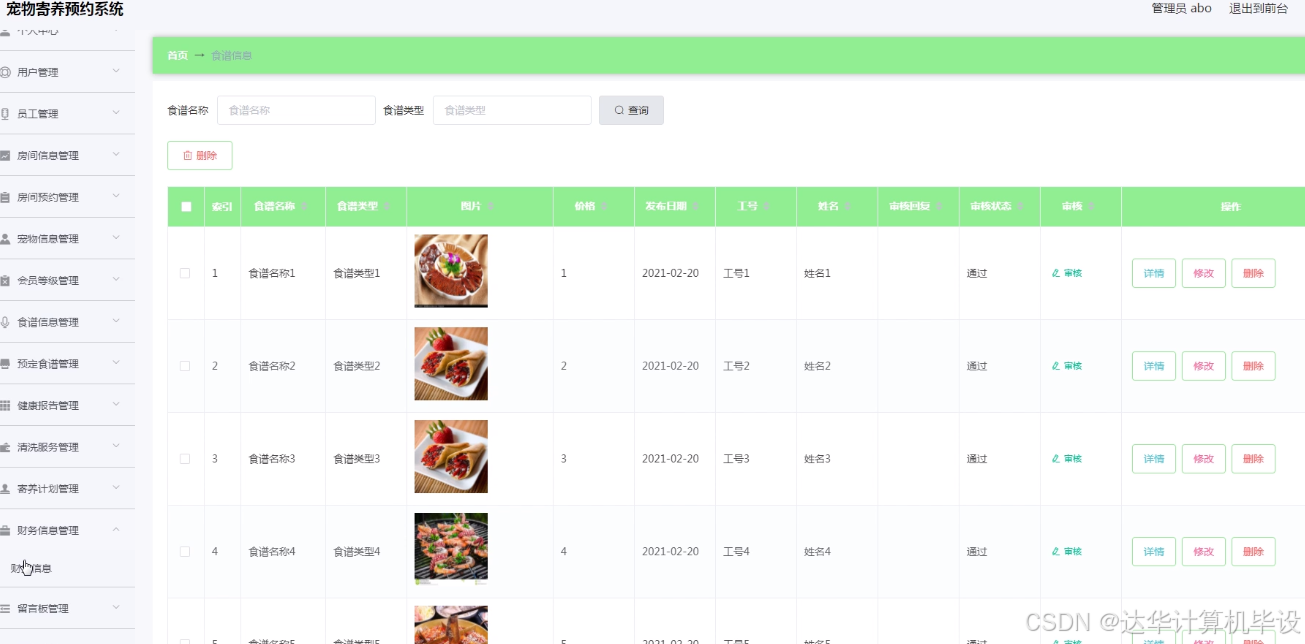Sort table by the 发布日期 column arrows
The width and height of the screenshot is (1305, 644).
click(695, 206)
